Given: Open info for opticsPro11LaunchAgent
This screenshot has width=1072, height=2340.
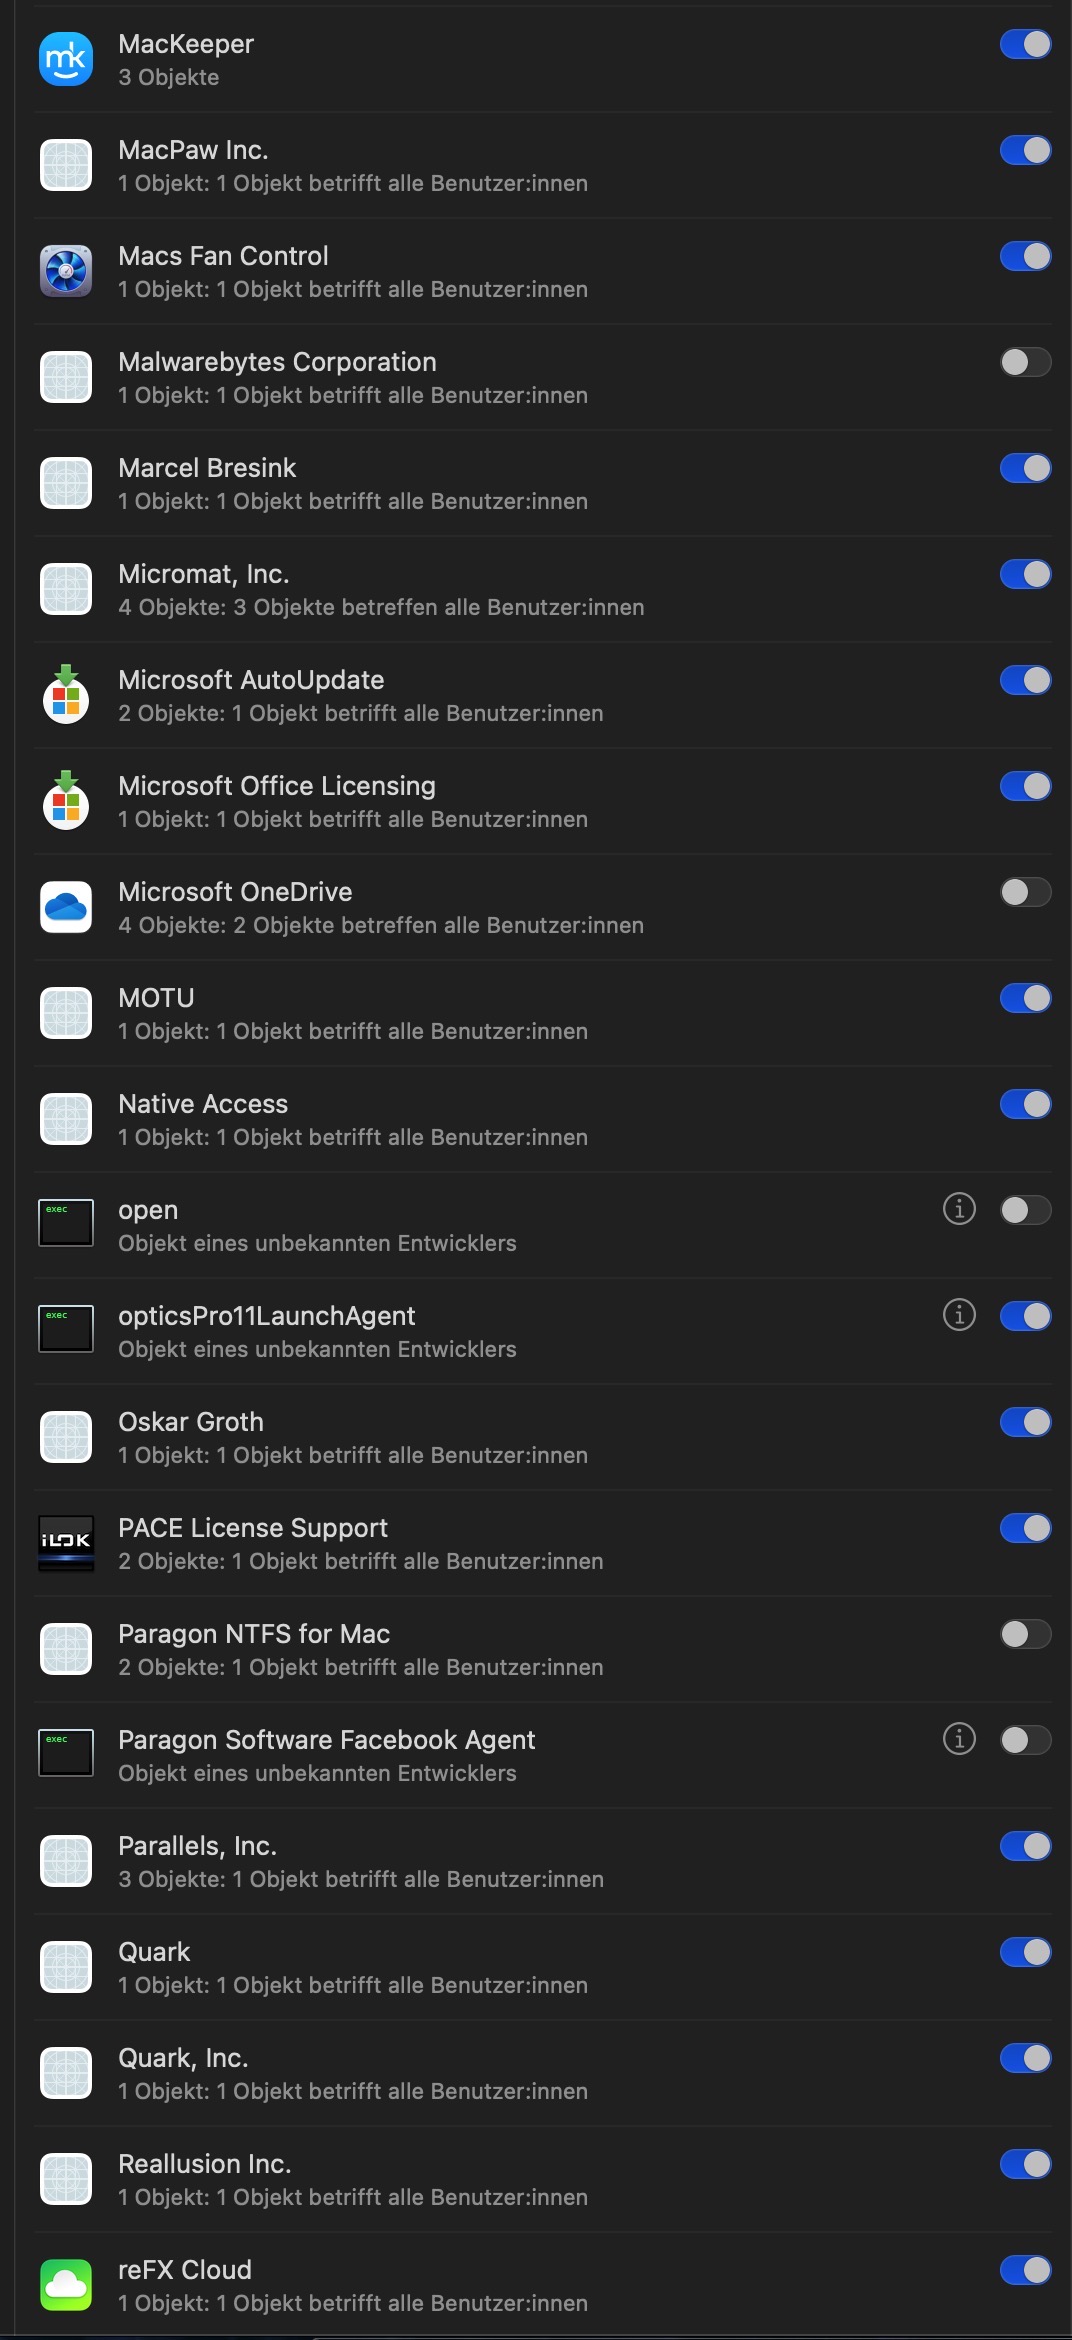Looking at the screenshot, I should point(959,1315).
